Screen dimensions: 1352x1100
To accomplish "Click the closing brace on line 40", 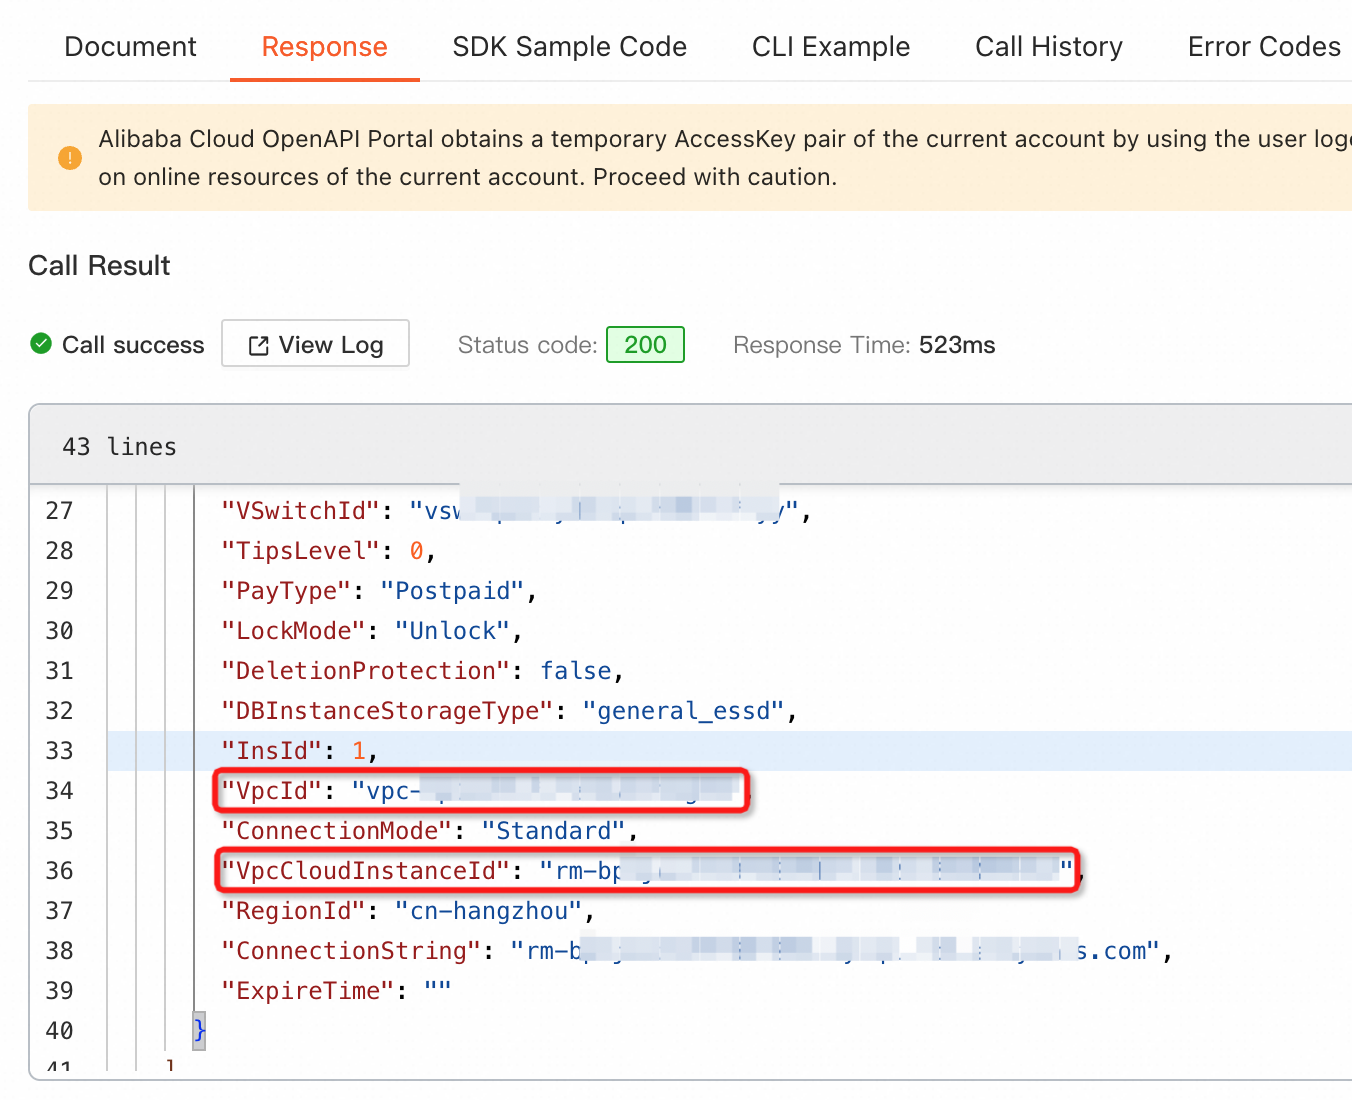I will coord(199,1029).
